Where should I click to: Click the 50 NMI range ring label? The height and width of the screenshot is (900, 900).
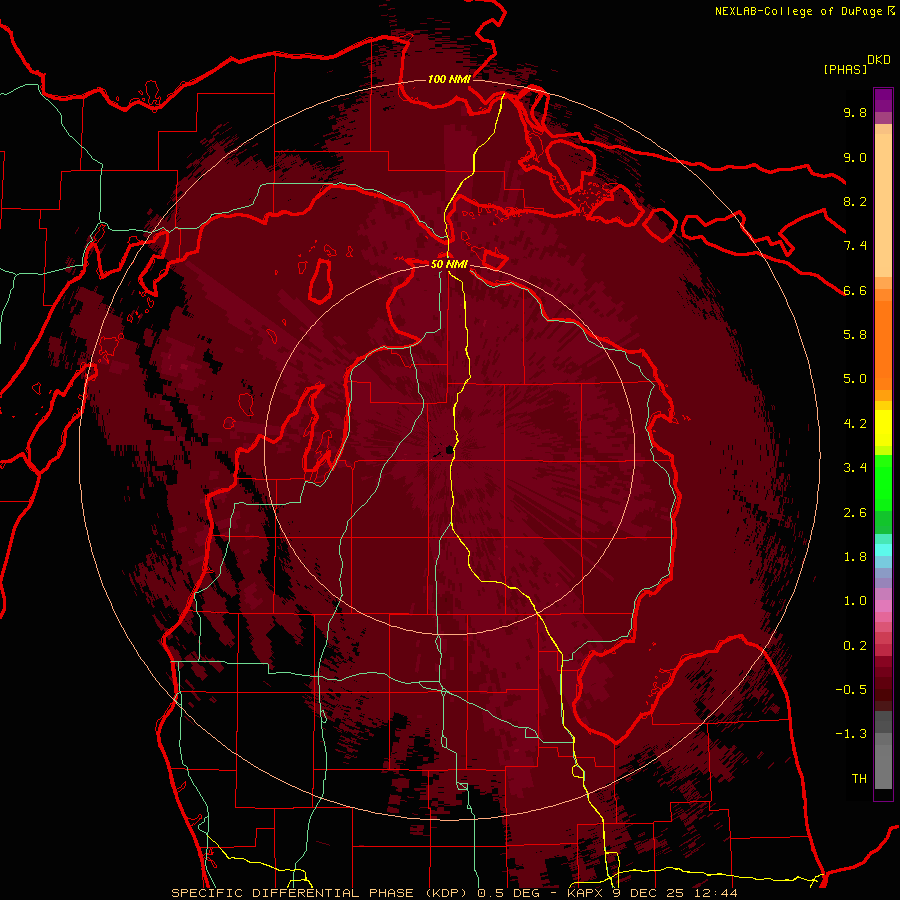449,264
